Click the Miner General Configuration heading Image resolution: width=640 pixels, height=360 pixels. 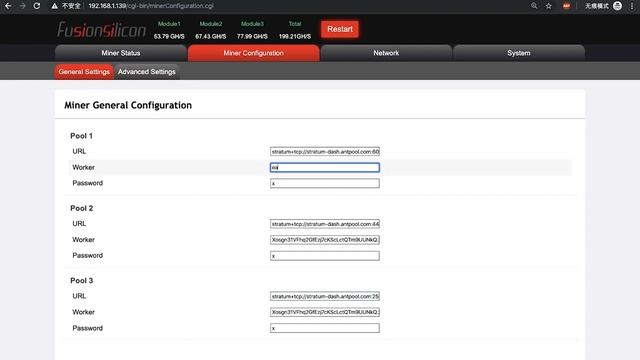(x=128, y=105)
